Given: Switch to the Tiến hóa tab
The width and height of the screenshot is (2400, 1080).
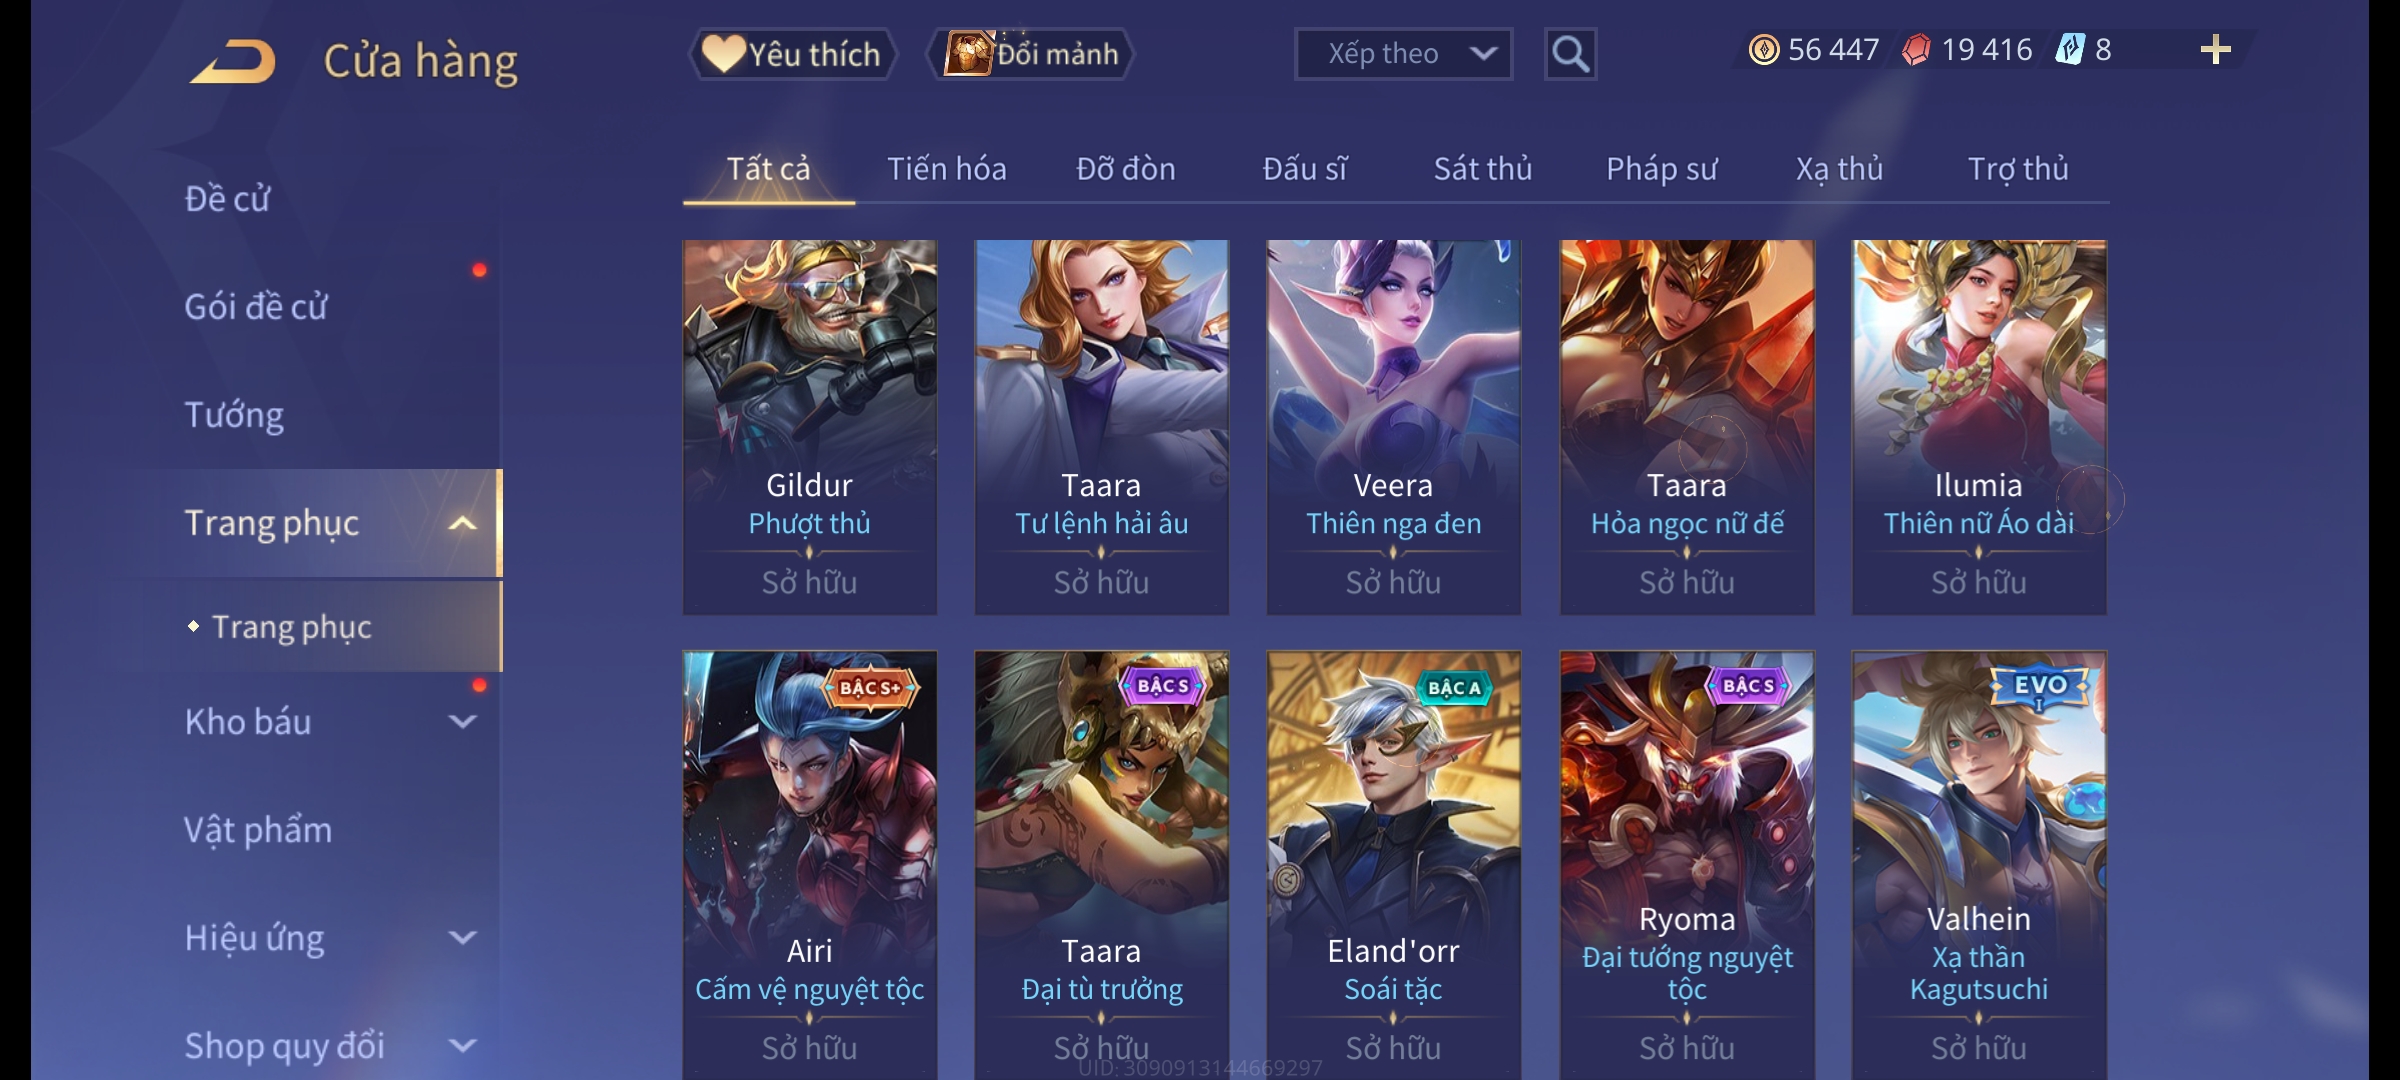Looking at the screenshot, I should coord(946,169).
